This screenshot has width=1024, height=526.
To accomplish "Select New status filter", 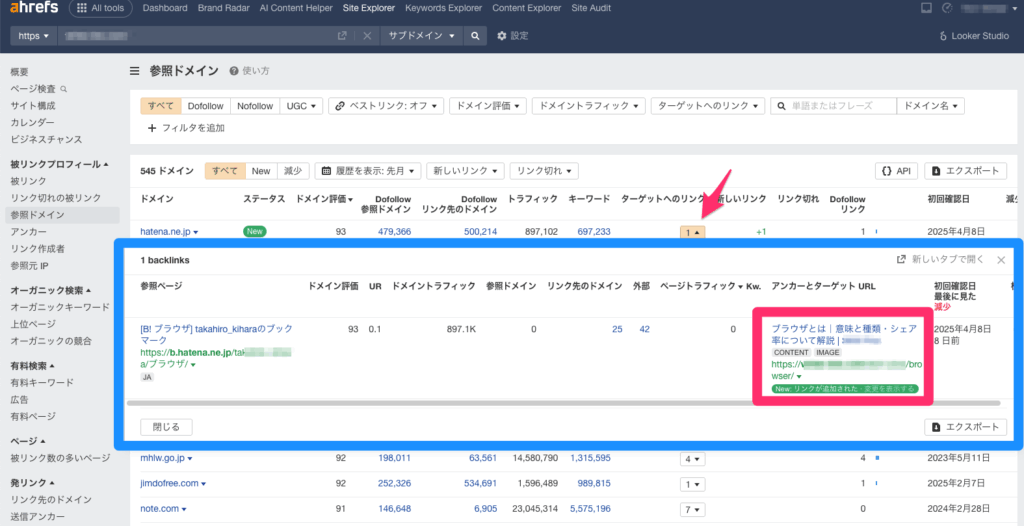I will pyautogui.click(x=261, y=171).
